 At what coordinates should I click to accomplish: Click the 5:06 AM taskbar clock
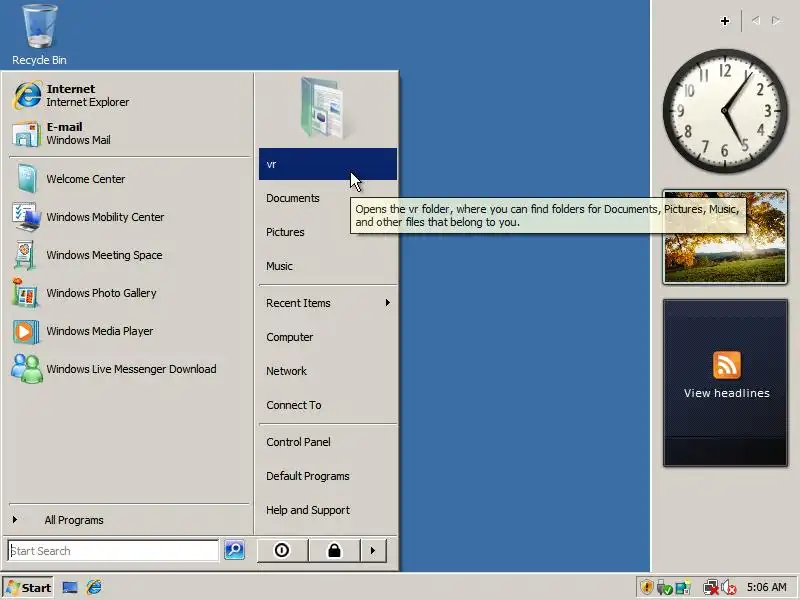(x=766, y=587)
